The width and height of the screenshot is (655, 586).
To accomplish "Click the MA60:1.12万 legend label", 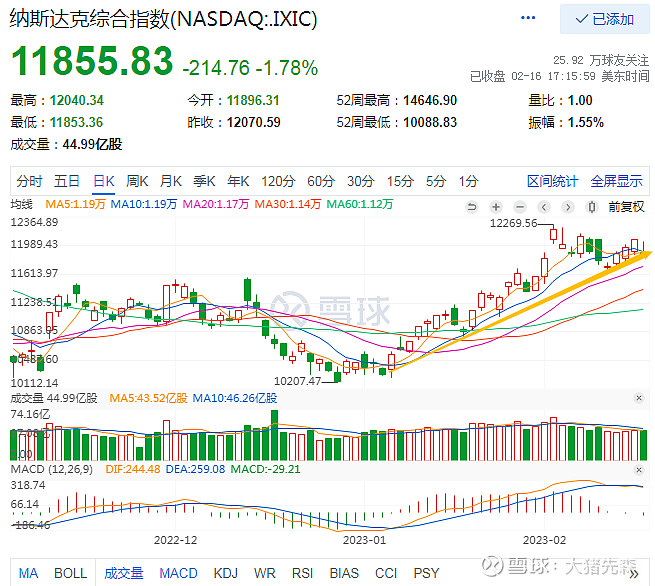I will [x=359, y=204].
